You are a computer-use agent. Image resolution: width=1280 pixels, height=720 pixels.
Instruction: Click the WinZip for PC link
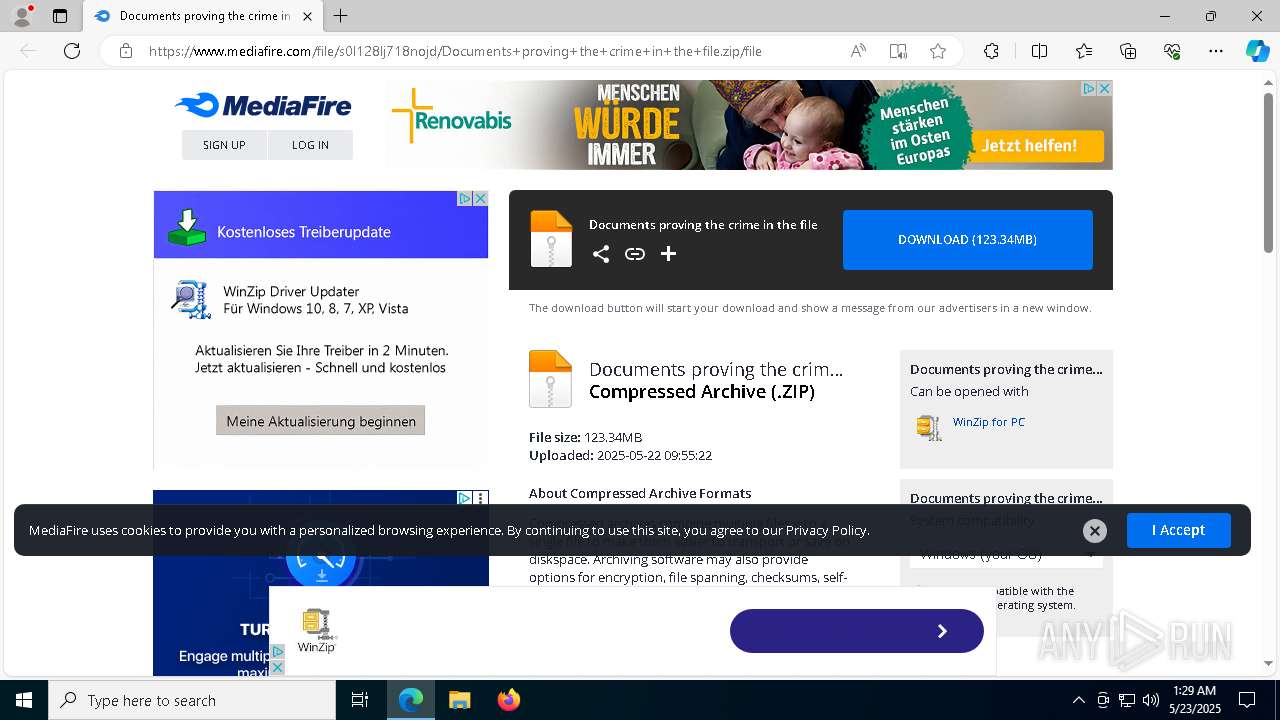(x=989, y=422)
